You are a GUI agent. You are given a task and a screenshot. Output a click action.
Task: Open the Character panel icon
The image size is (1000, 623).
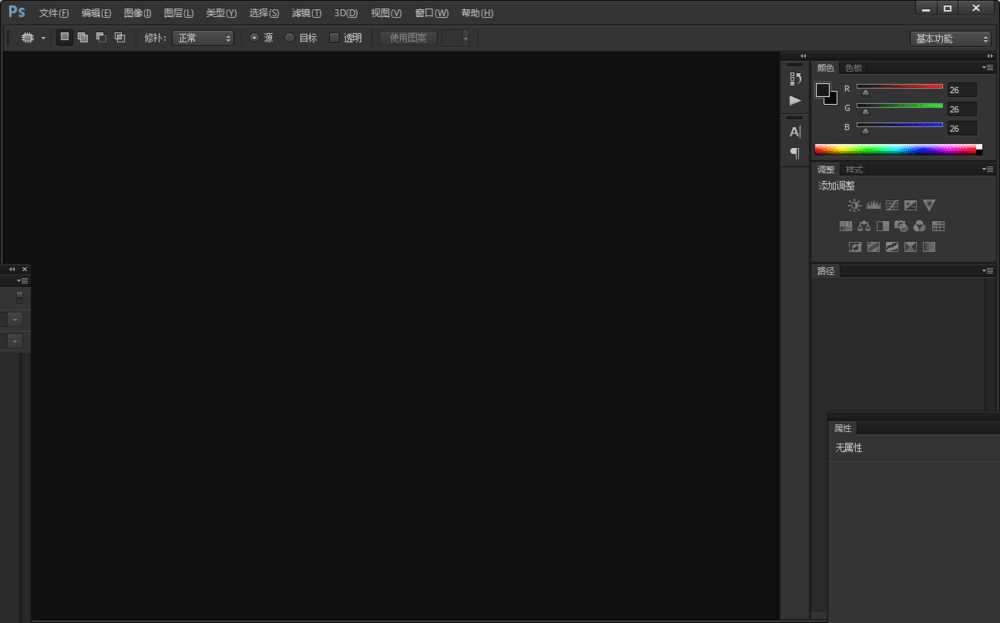(x=795, y=132)
